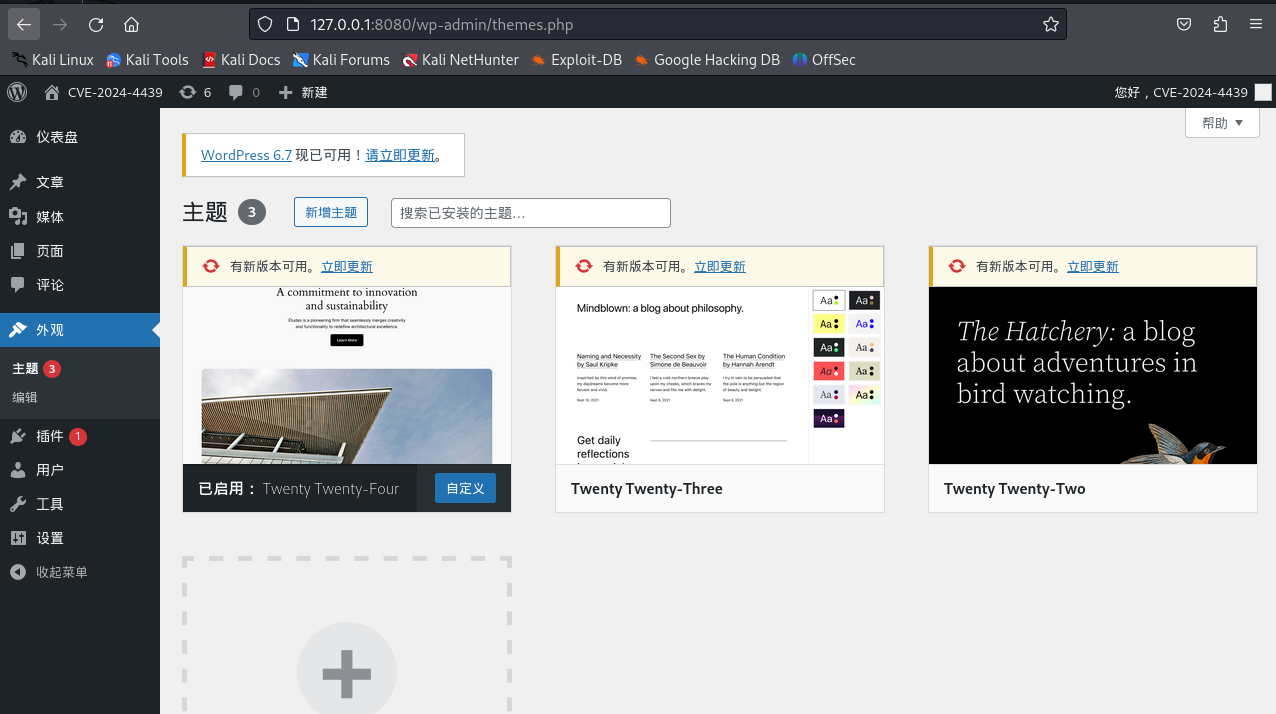Open Exploit-DB bookmark
The width and height of the screenshot is (1276, 714).
(x=576, y=60)
